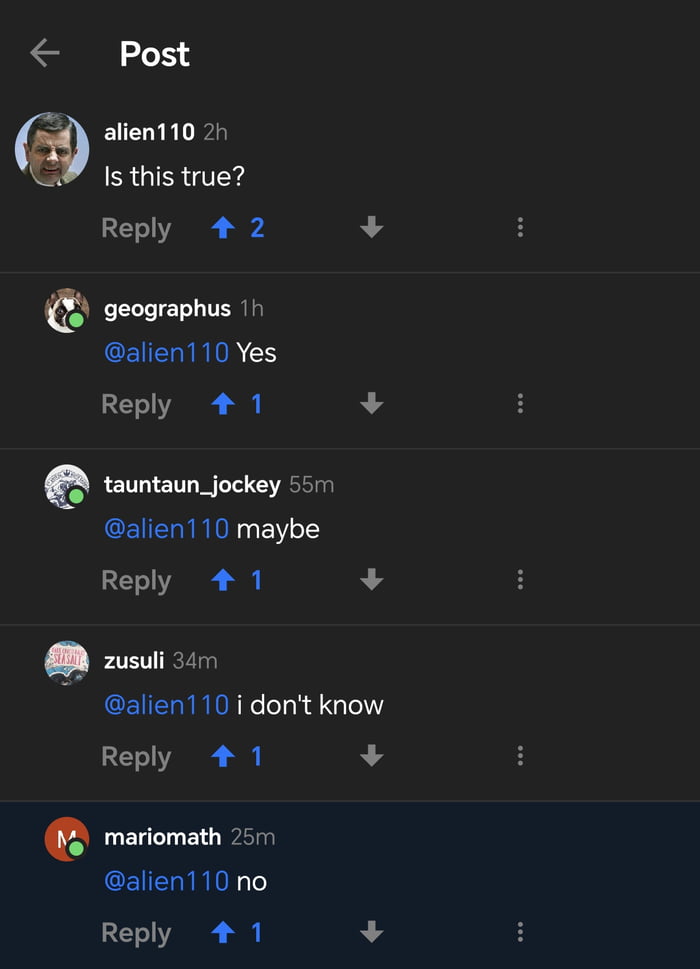Screen dimensions: 700x969
Task: Open more options for zusuli's reply
Action: [x=520, y=756]
